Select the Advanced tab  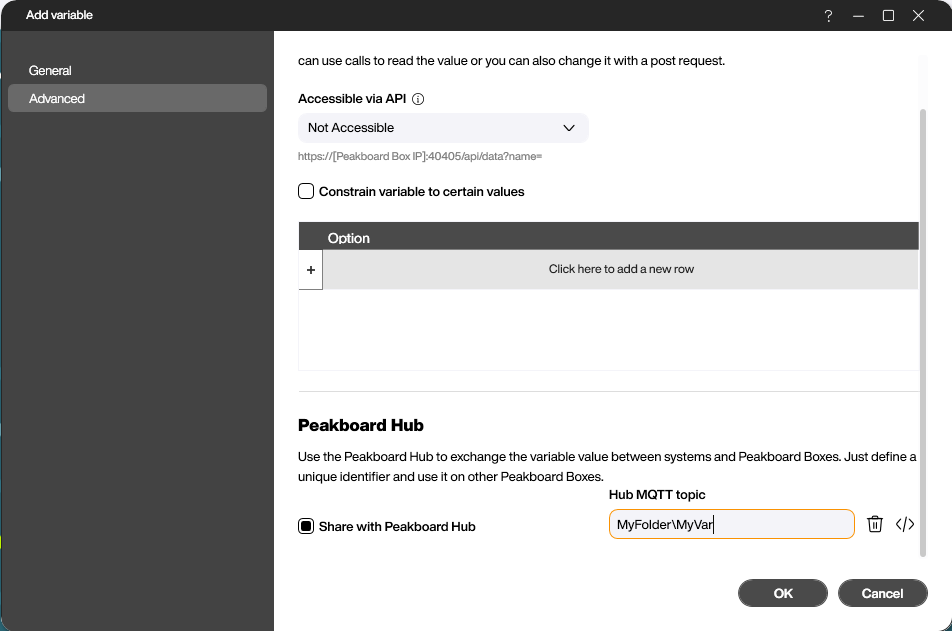coord(137,98)
